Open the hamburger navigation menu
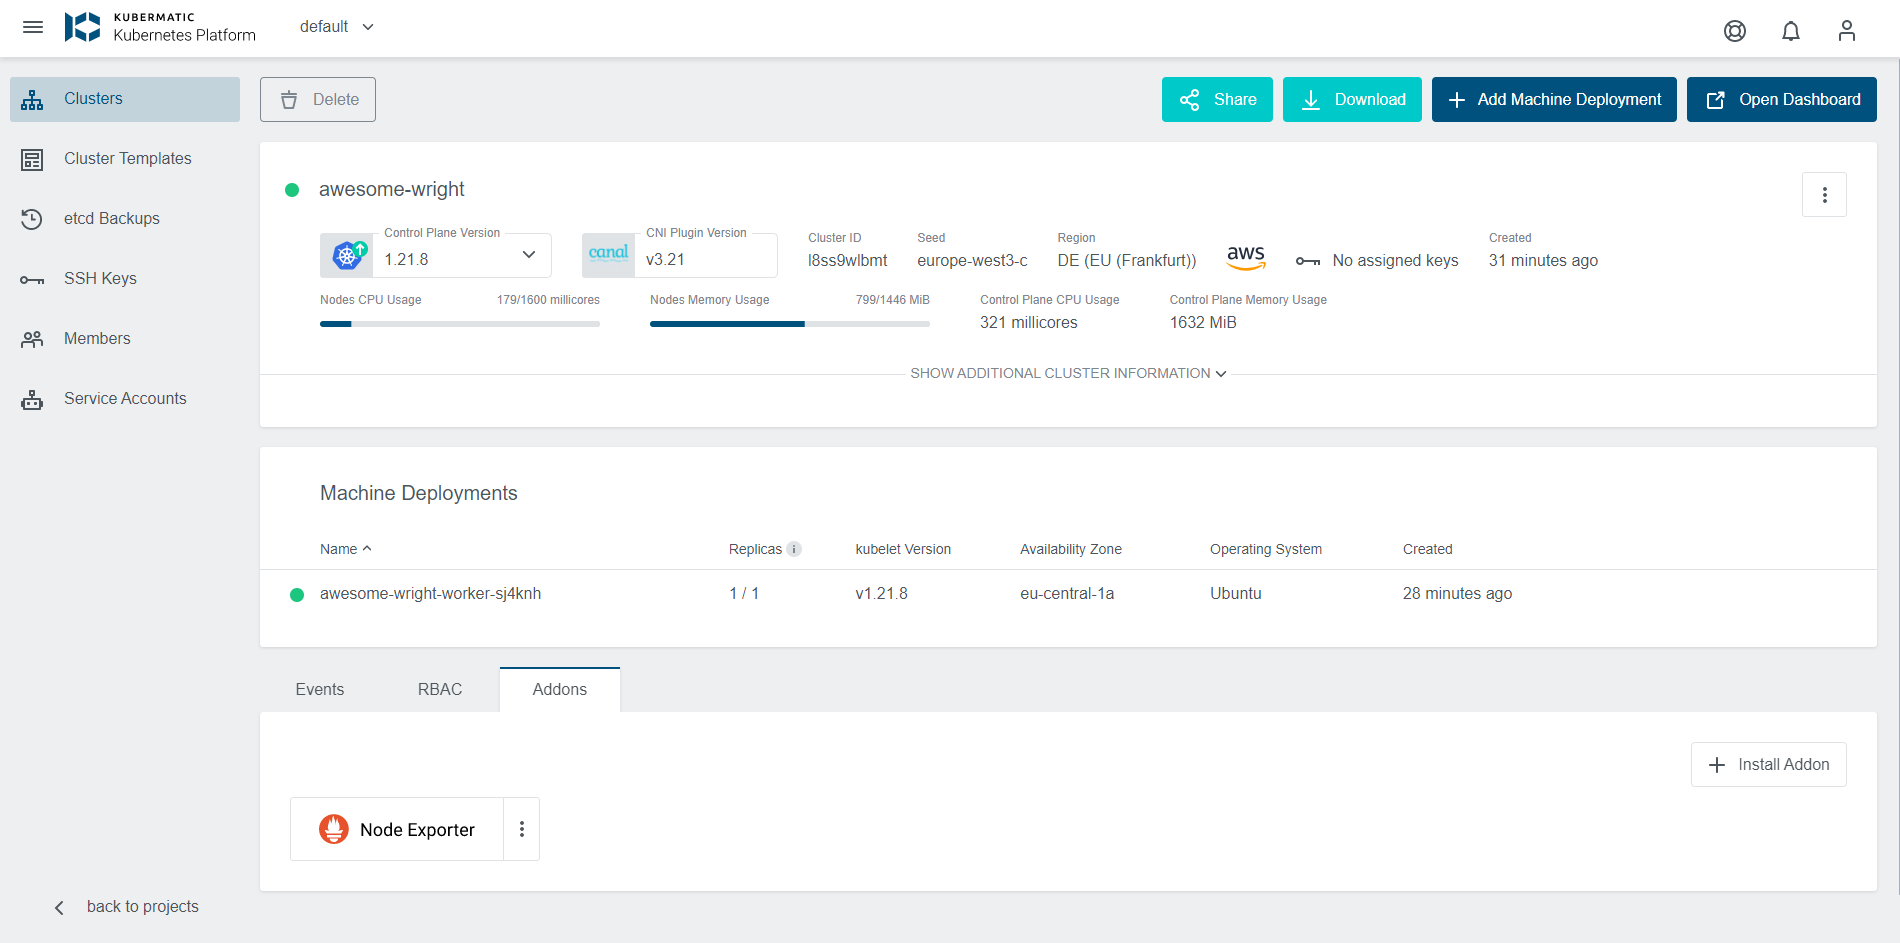The width and height of the screenshot is (1900, 943). (33, 27)
